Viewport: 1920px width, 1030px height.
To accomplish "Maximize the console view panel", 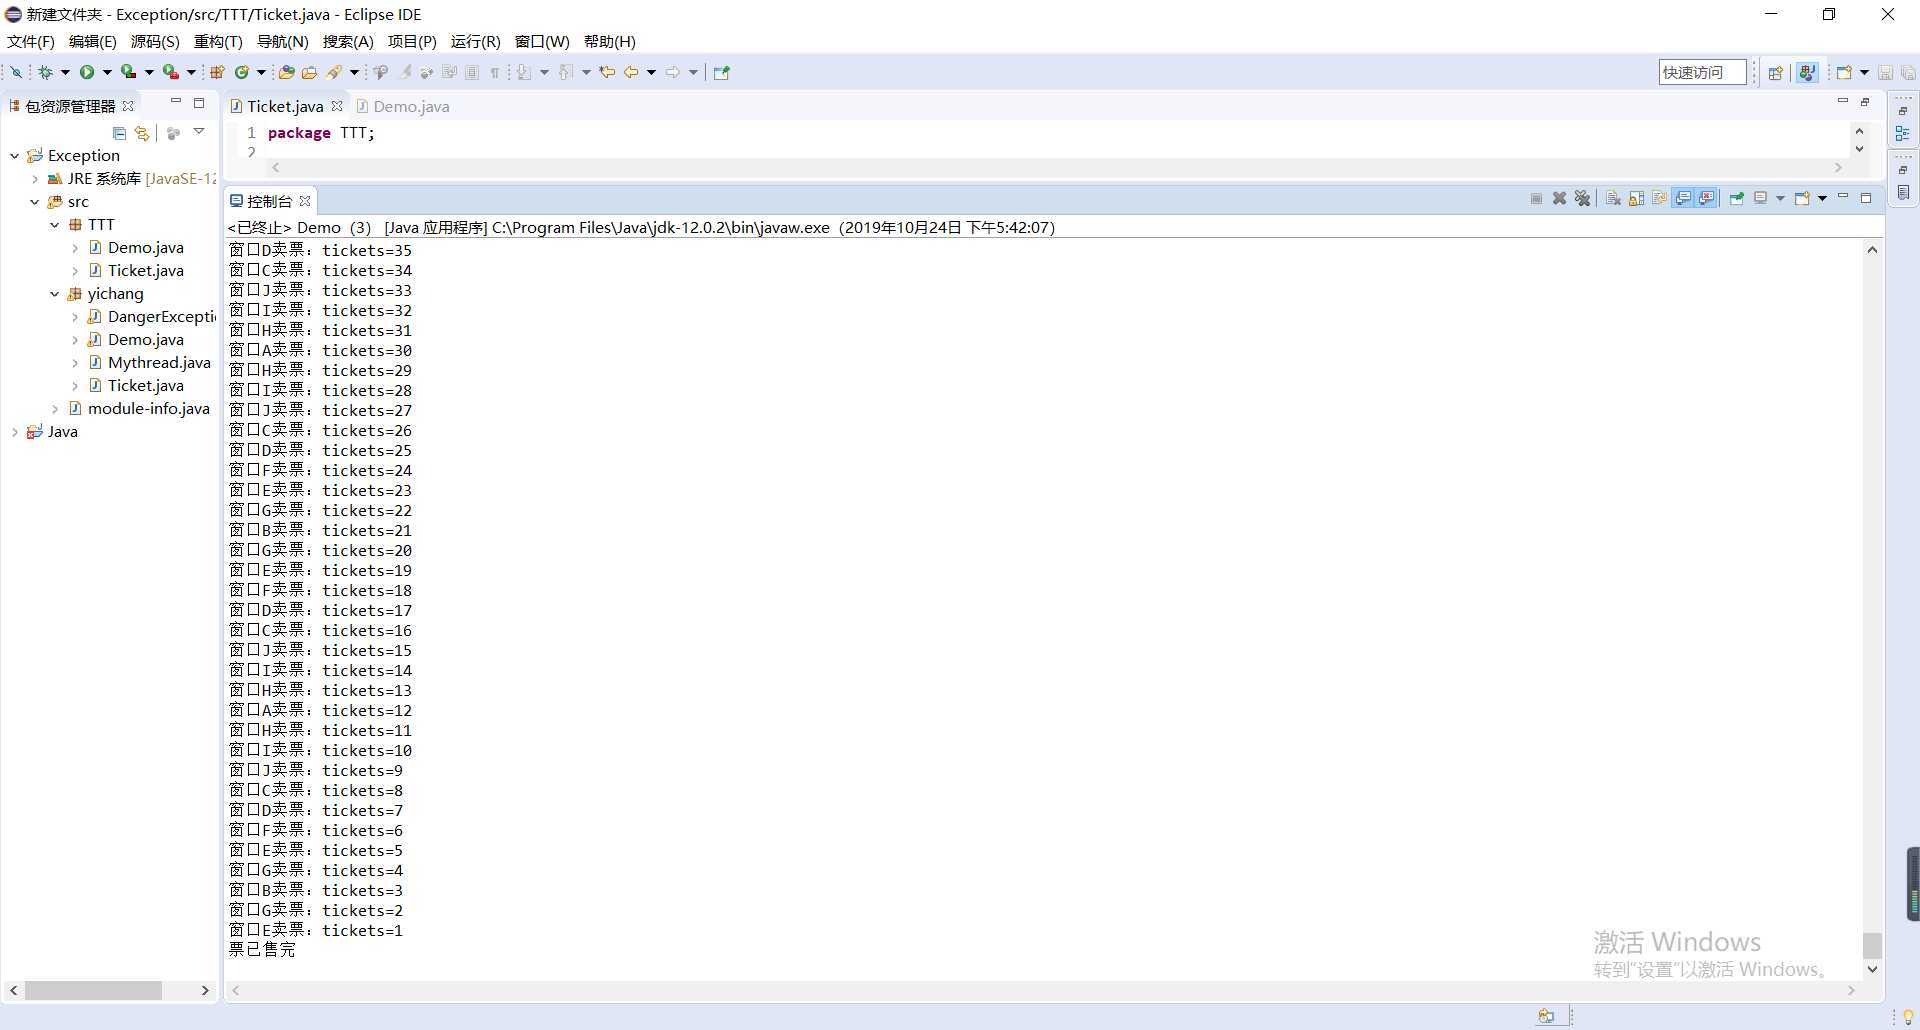I will pos(1866,198).
